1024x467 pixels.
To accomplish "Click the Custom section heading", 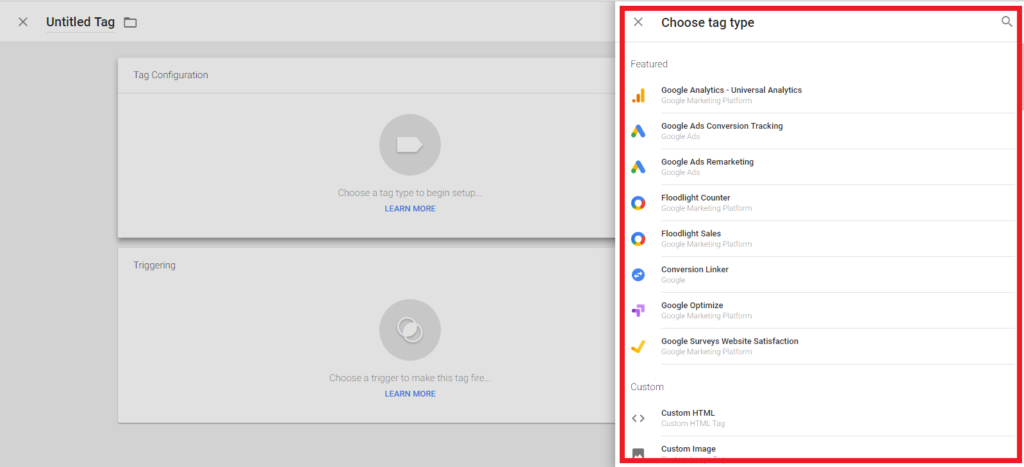I will click(647, 387).
